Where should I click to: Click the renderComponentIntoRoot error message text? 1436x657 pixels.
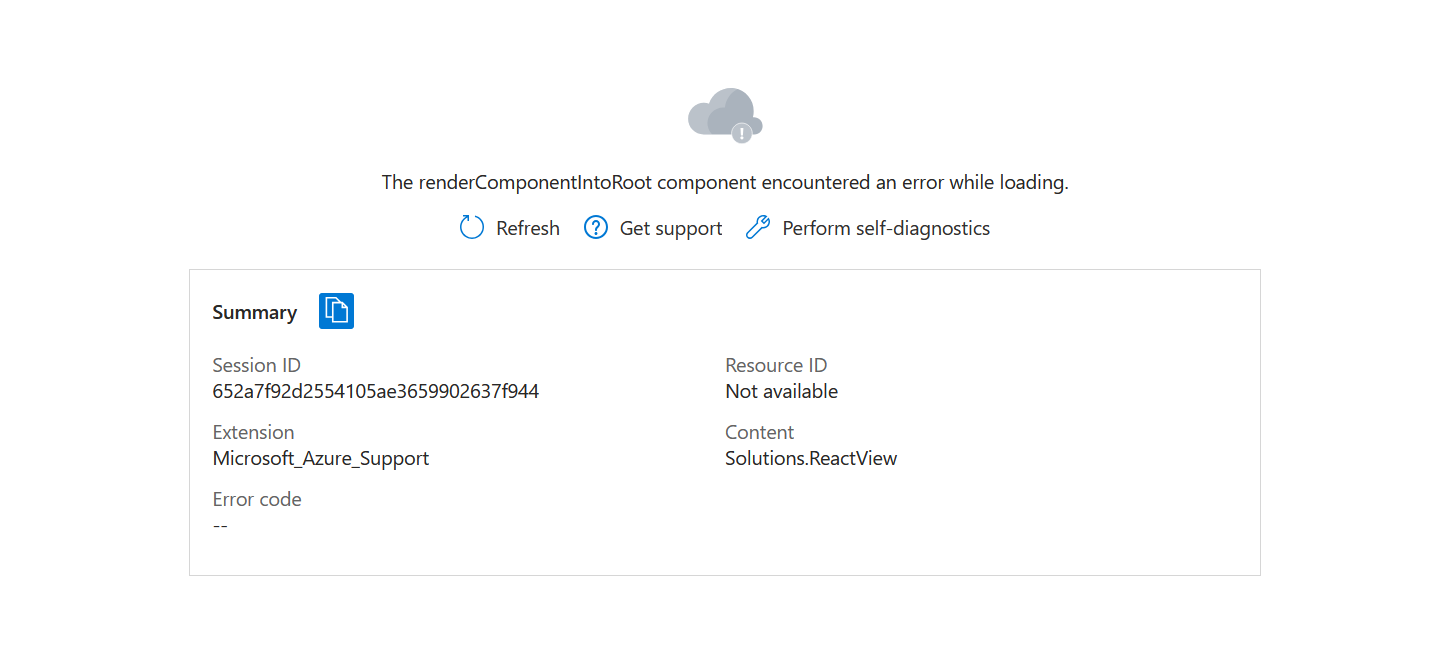(725, 182)
